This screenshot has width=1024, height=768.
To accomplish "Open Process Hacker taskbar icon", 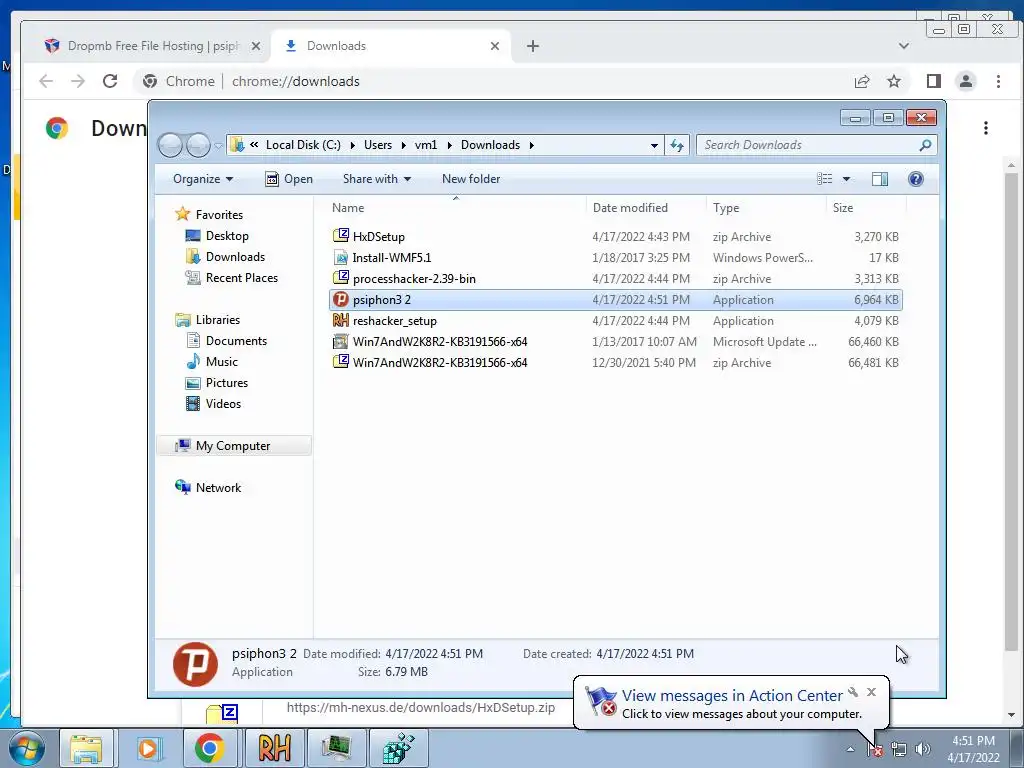I will pyautogui.click(x=336, y=748).
